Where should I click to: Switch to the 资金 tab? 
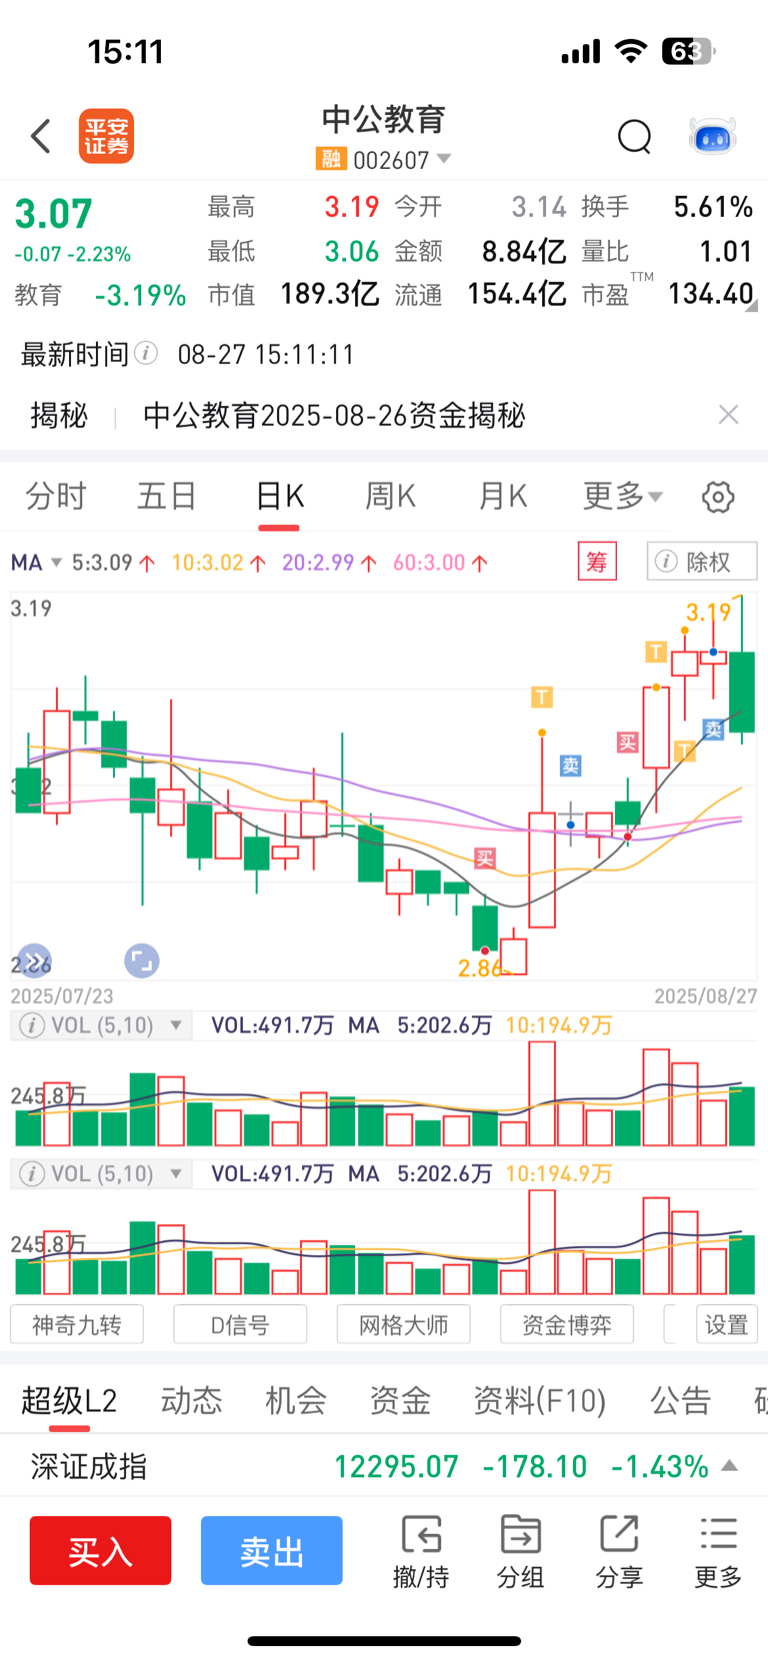coord(399,1401)
